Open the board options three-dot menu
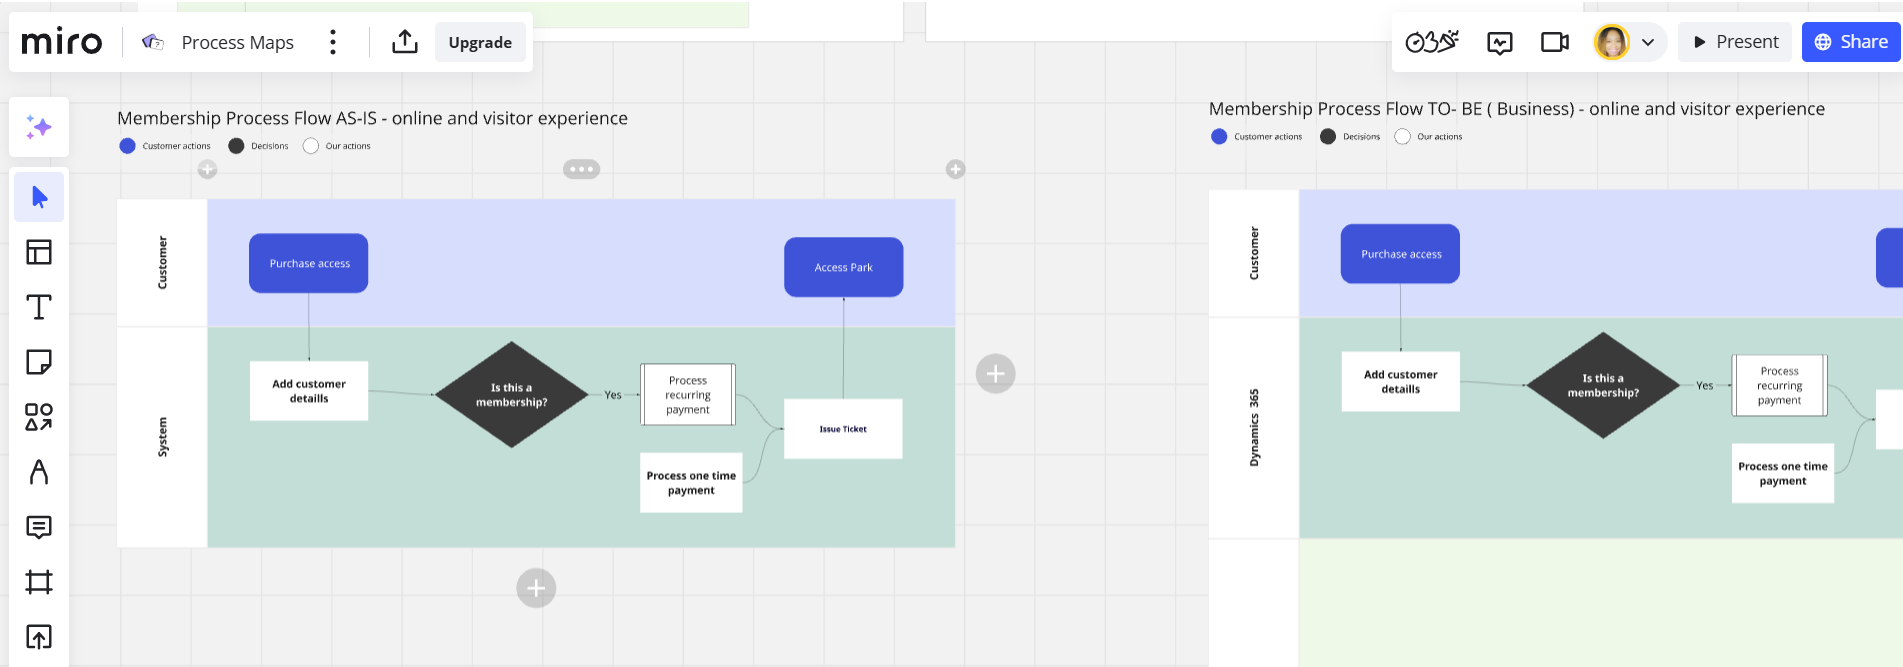The height and width of the screenshot is (667, 1903). 333,42
